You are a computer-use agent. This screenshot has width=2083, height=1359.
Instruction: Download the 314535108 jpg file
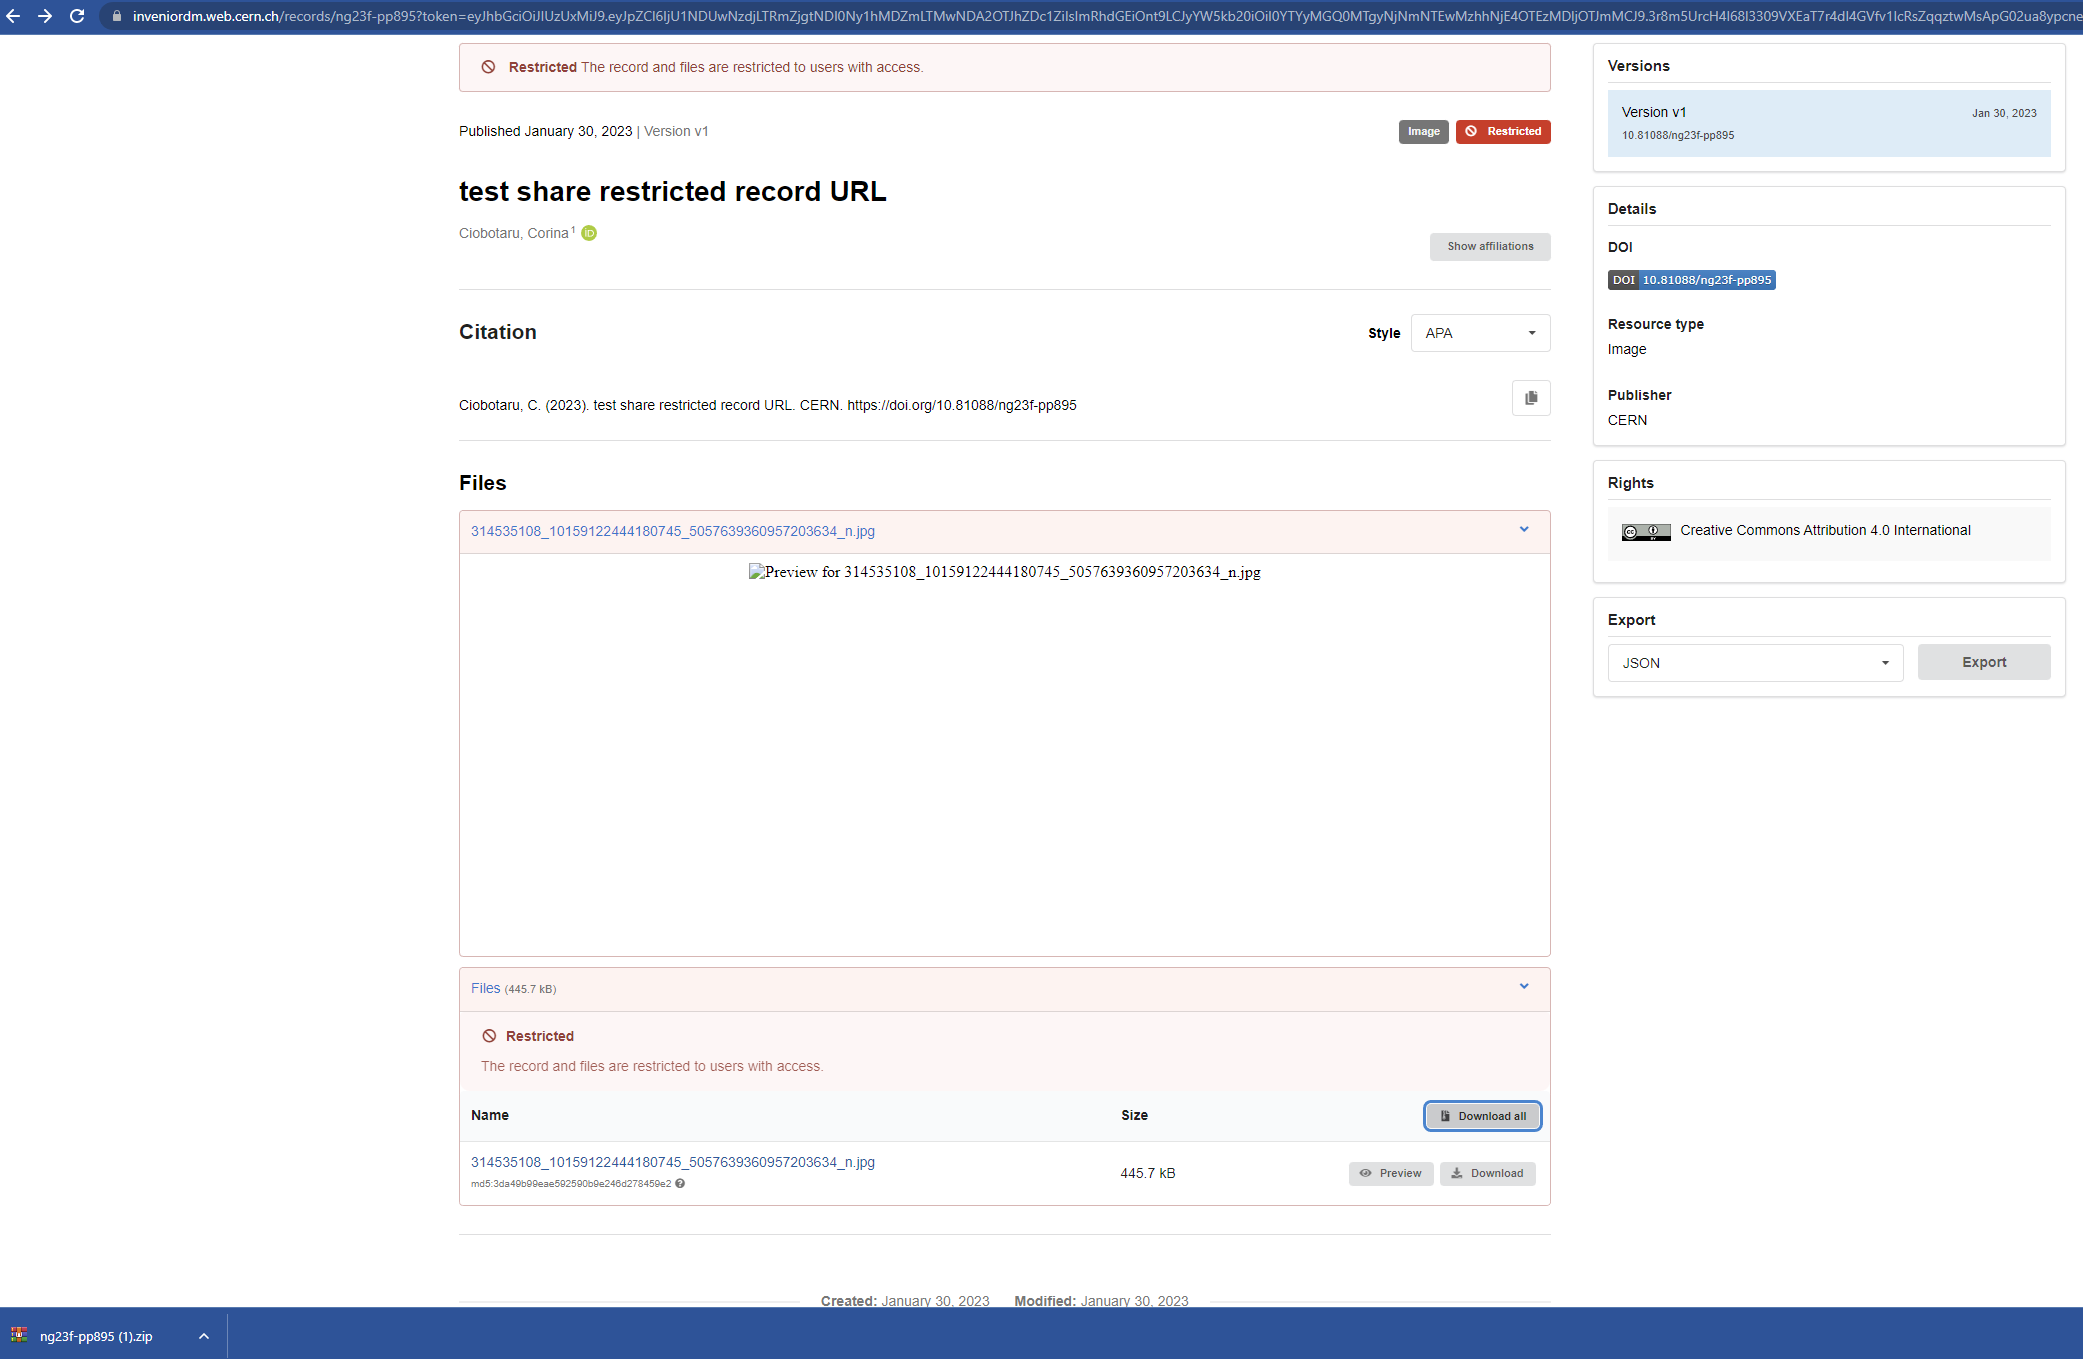tap(1487, 1173)
